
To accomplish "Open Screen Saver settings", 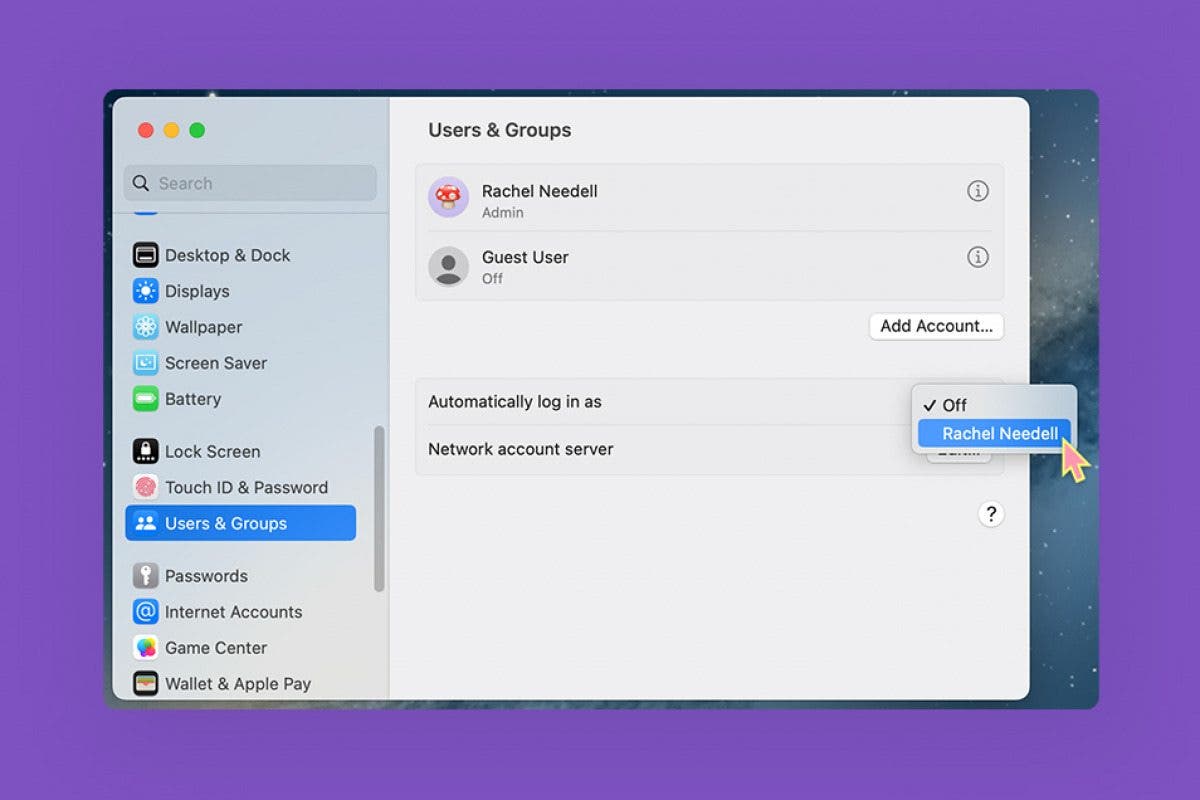I will (x=216, y=363).
